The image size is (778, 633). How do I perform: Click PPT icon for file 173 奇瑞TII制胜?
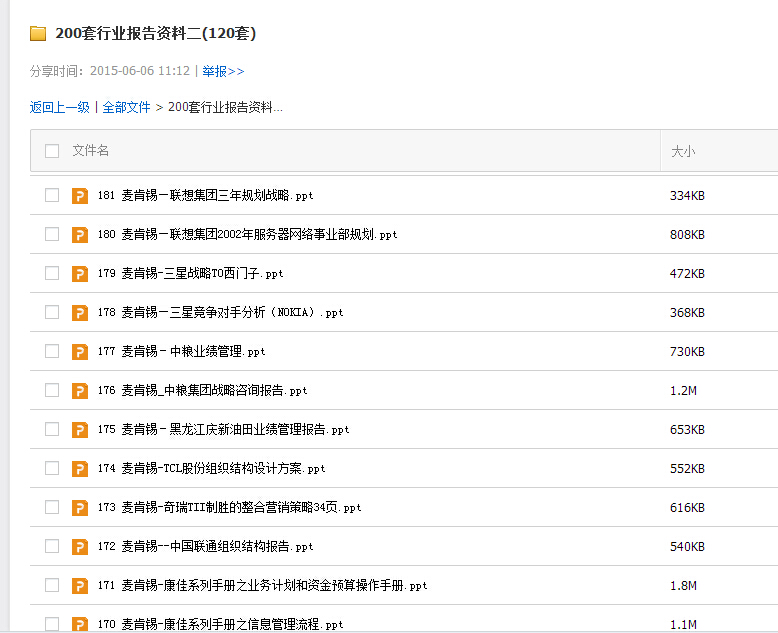(80, 507)
